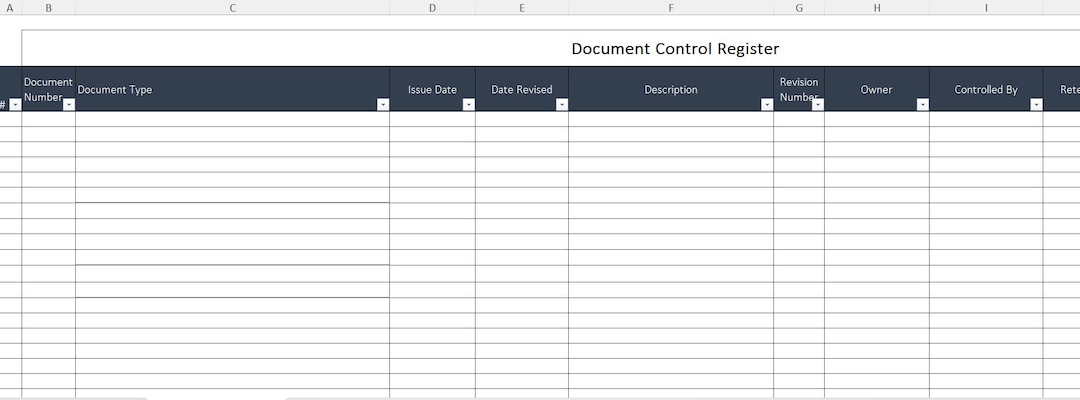This screenshot has width=1080, height=400.
Task: Expand the Issue Date filter arrow
Action: coord(468,105)
